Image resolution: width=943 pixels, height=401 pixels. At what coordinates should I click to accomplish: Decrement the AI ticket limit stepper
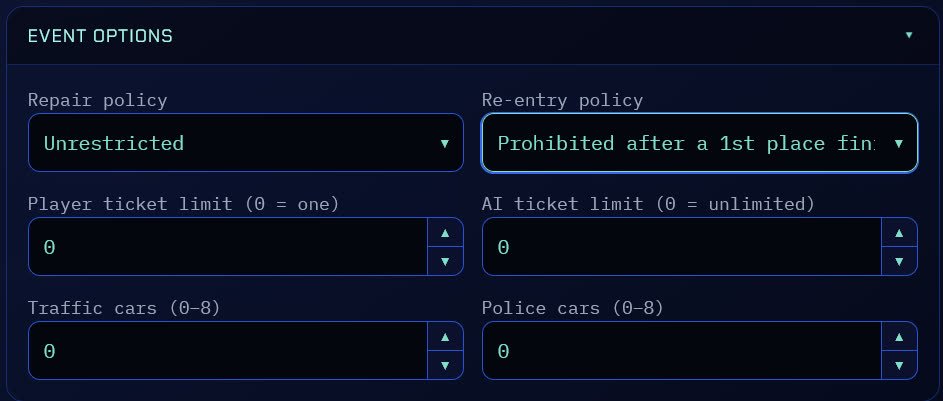click(x=899, y=262)
